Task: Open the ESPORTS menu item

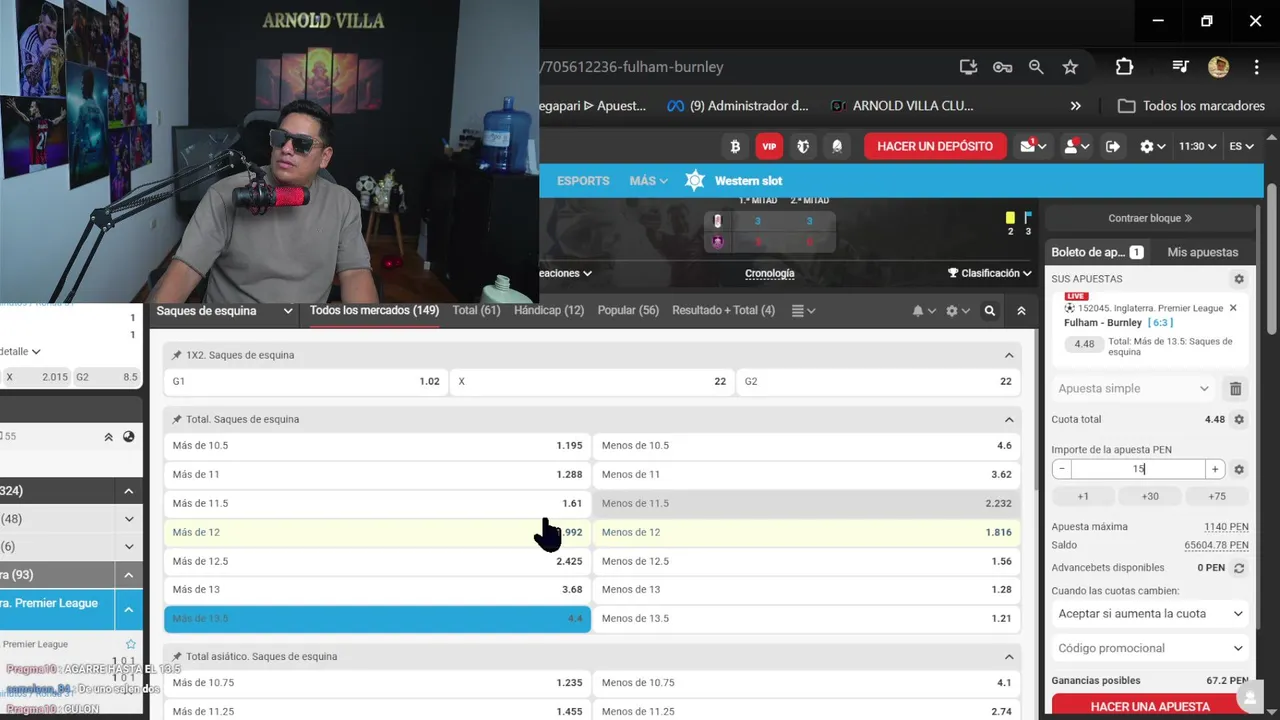Action: (x=583, y=181)
